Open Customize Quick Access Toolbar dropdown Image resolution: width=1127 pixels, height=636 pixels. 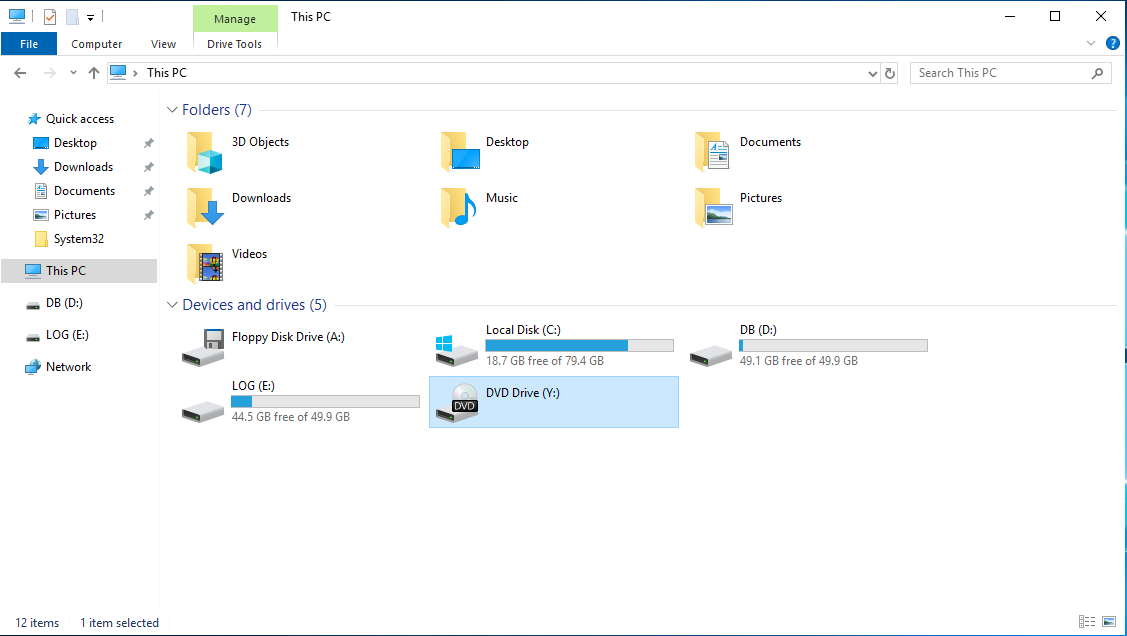click(x=91, y=17)
